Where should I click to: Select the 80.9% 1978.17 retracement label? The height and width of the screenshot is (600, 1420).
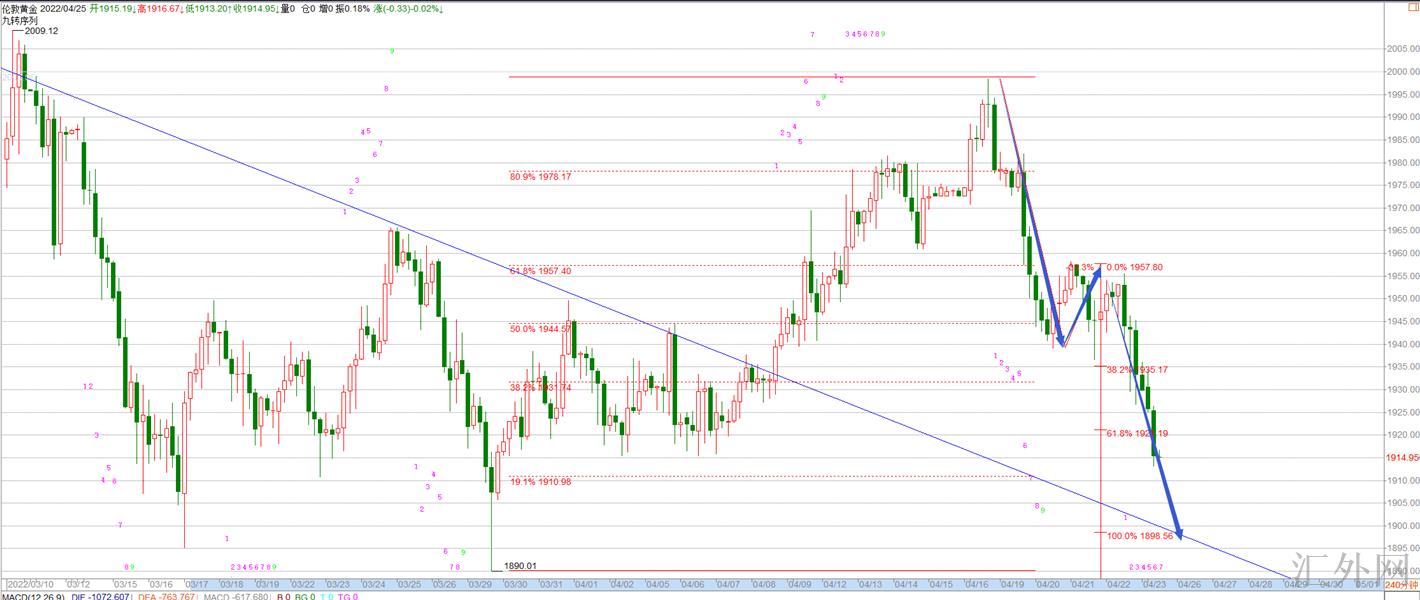tap(540, 177)
